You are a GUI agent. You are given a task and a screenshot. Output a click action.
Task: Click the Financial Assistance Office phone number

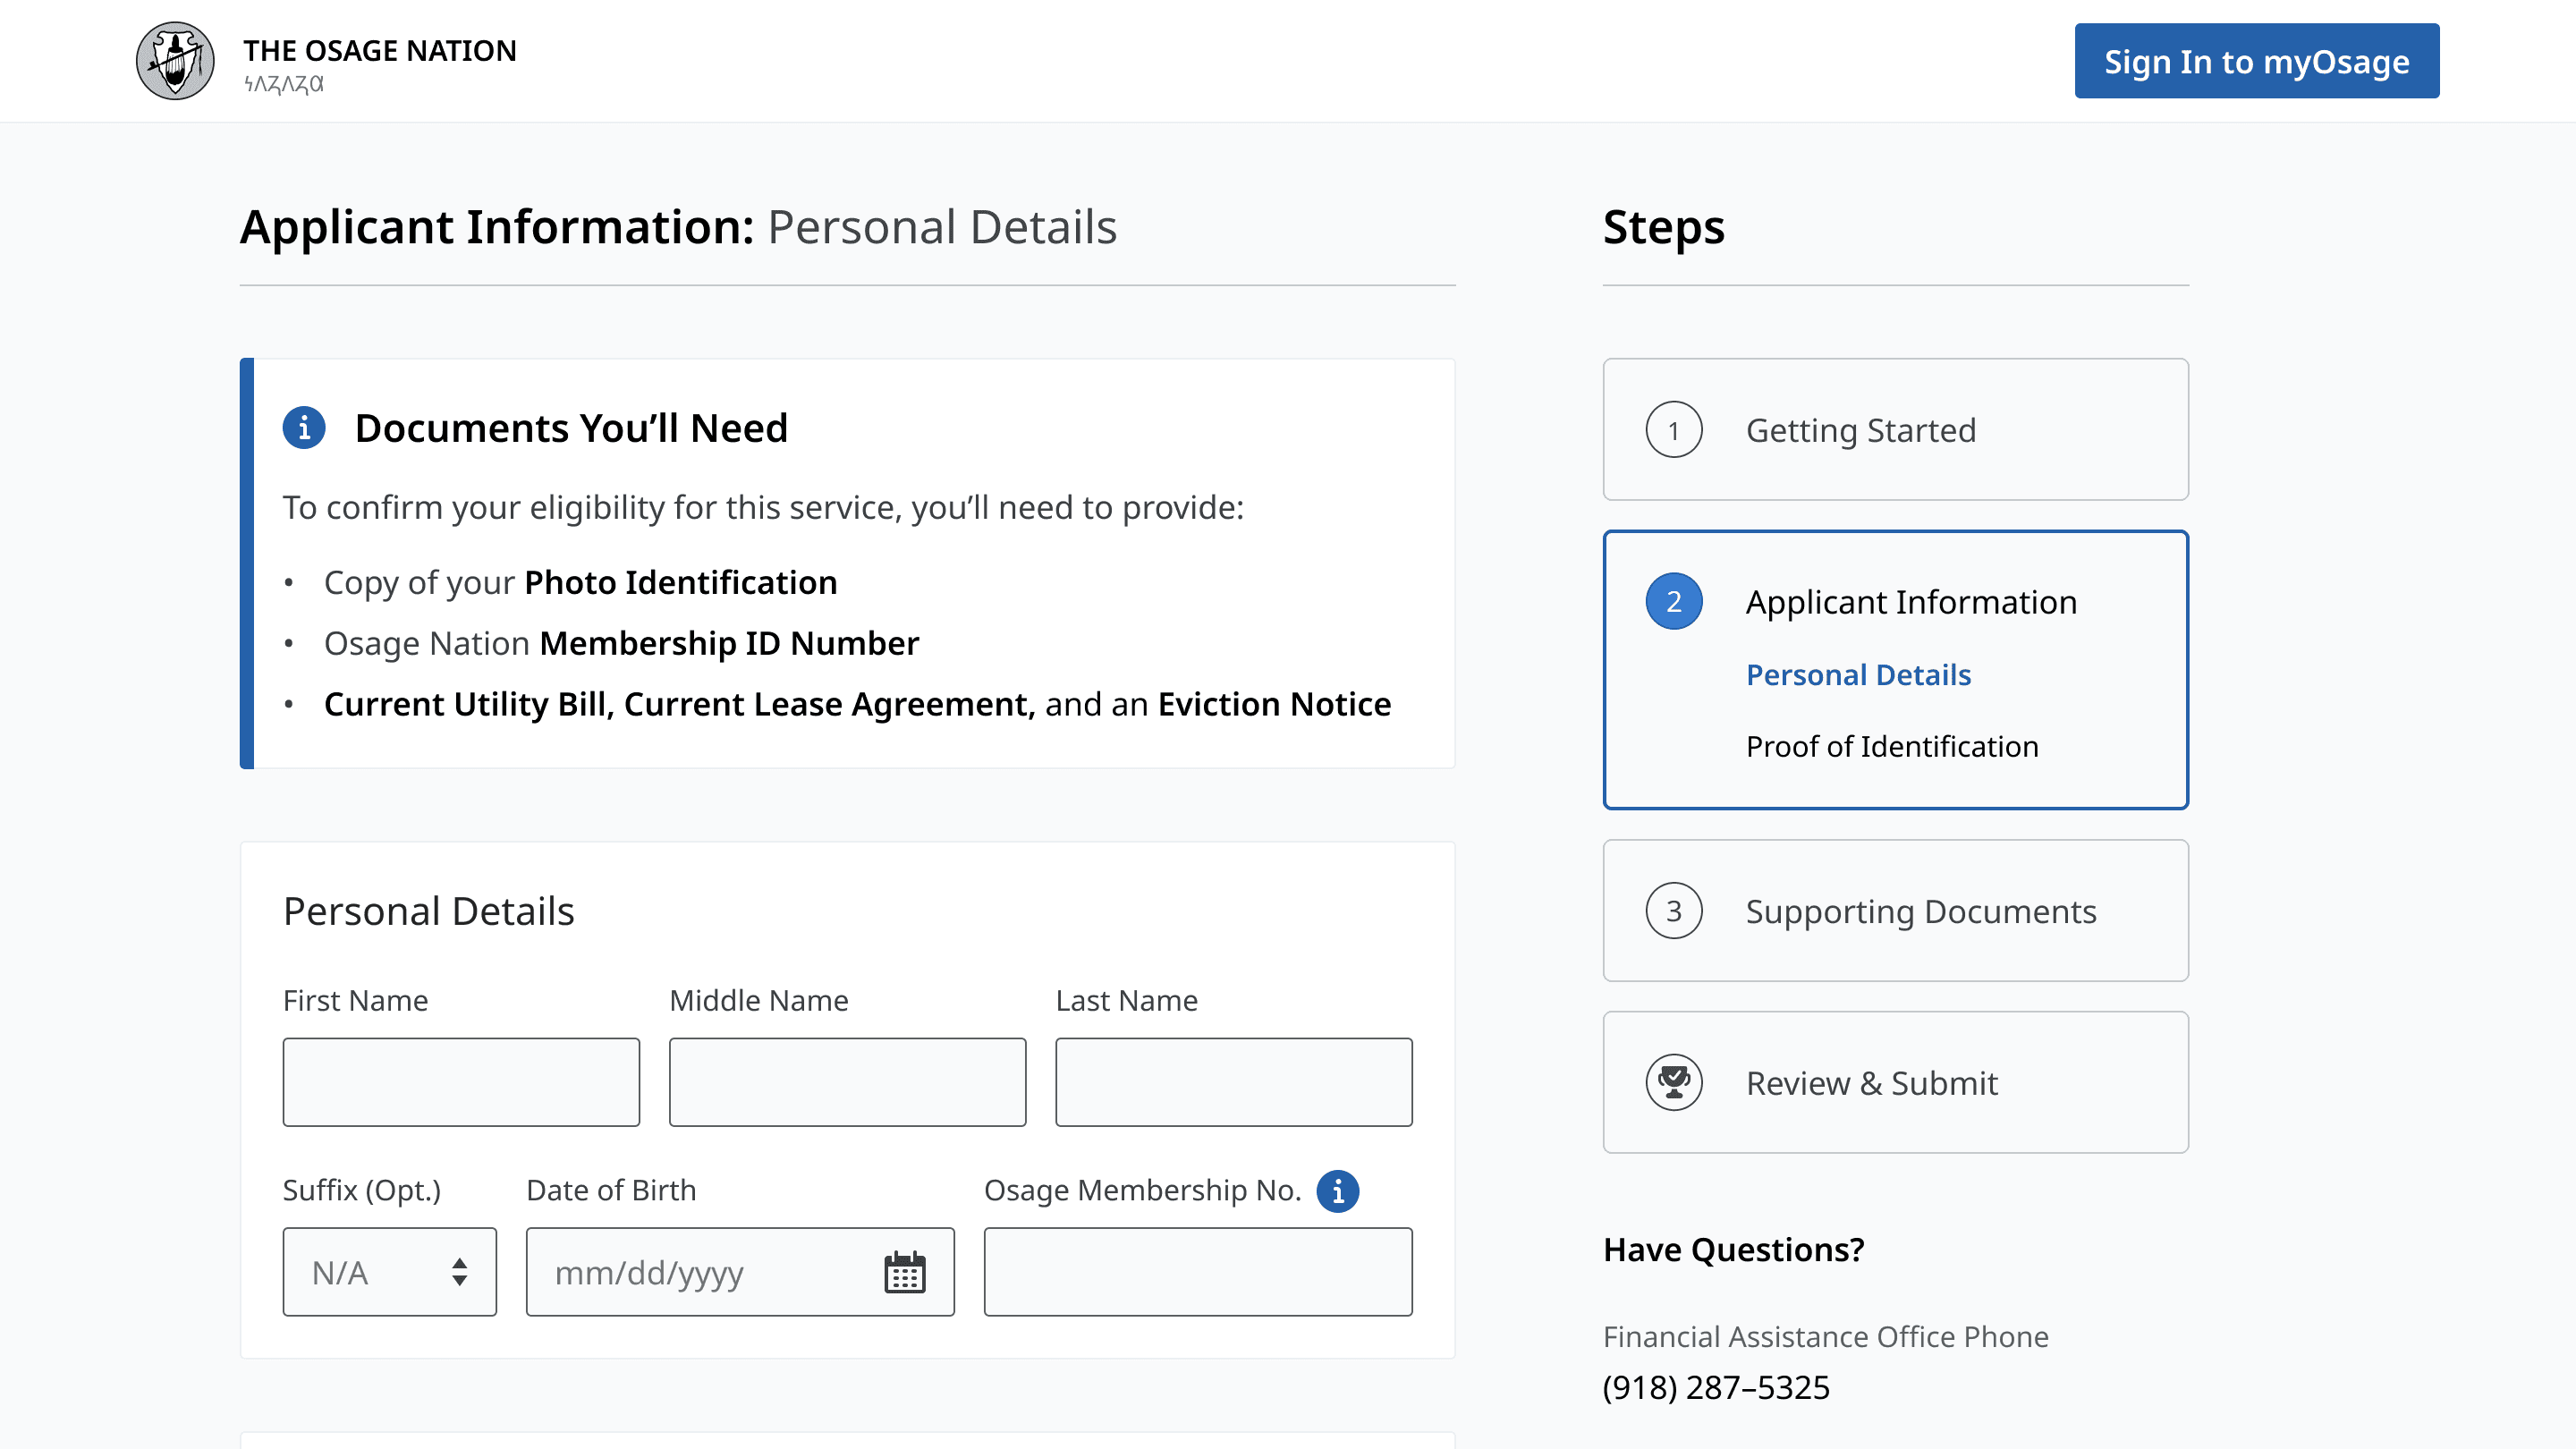pyautogui.click(x=1715, y=1388)
